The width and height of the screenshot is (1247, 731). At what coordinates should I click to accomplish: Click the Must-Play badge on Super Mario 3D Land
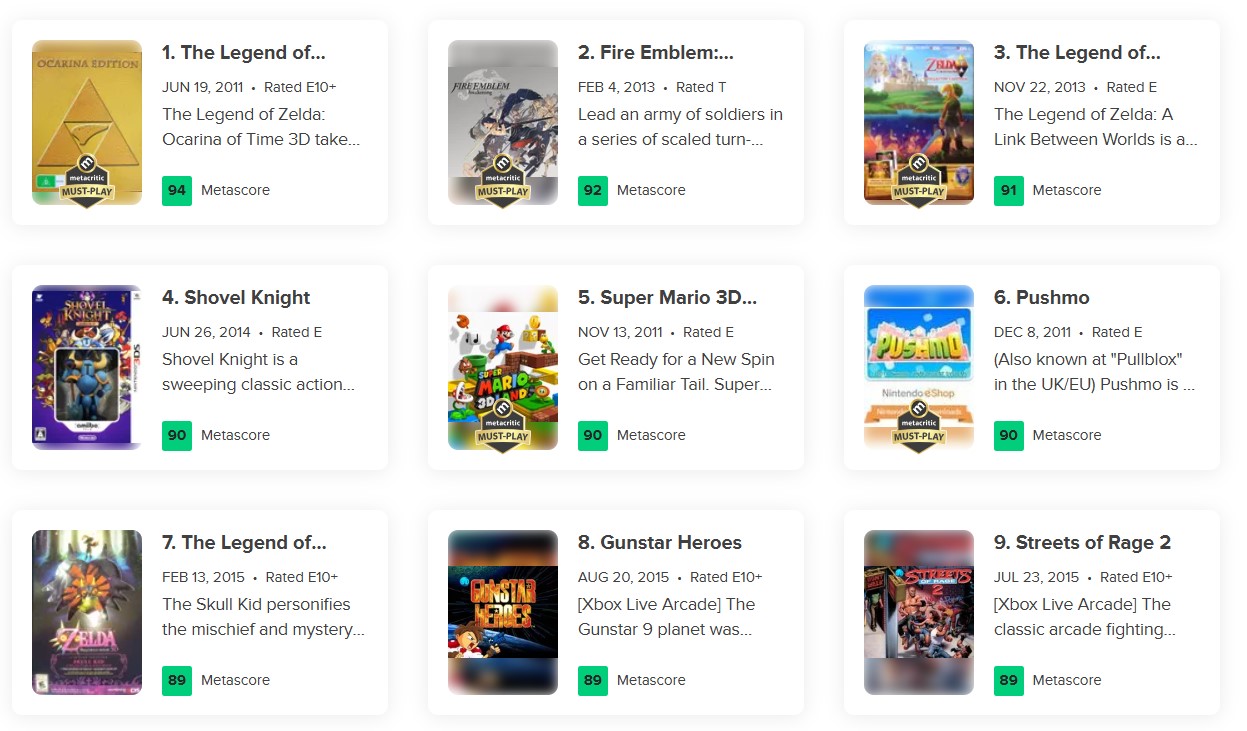(x=503, y=427)
